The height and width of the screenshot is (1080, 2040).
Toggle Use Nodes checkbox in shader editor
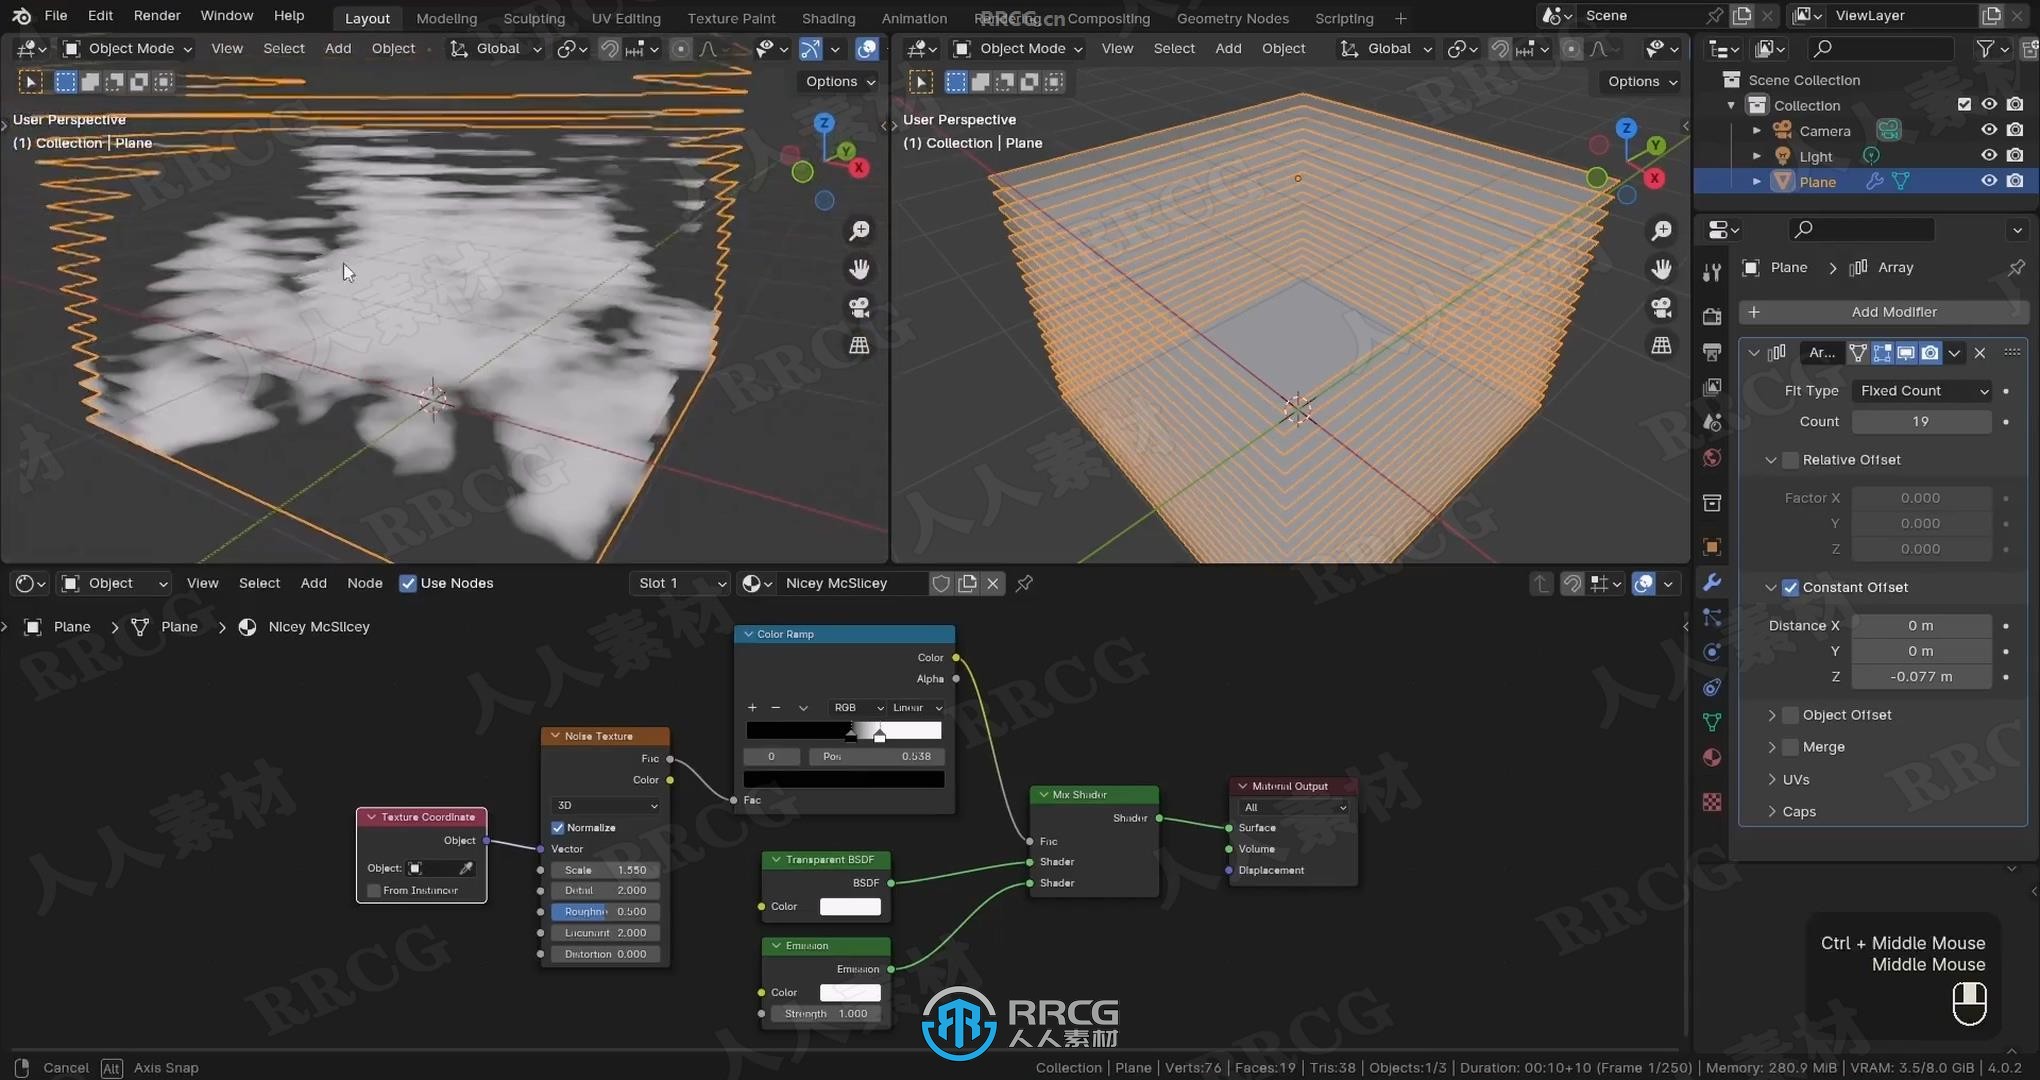pos(407,582)
